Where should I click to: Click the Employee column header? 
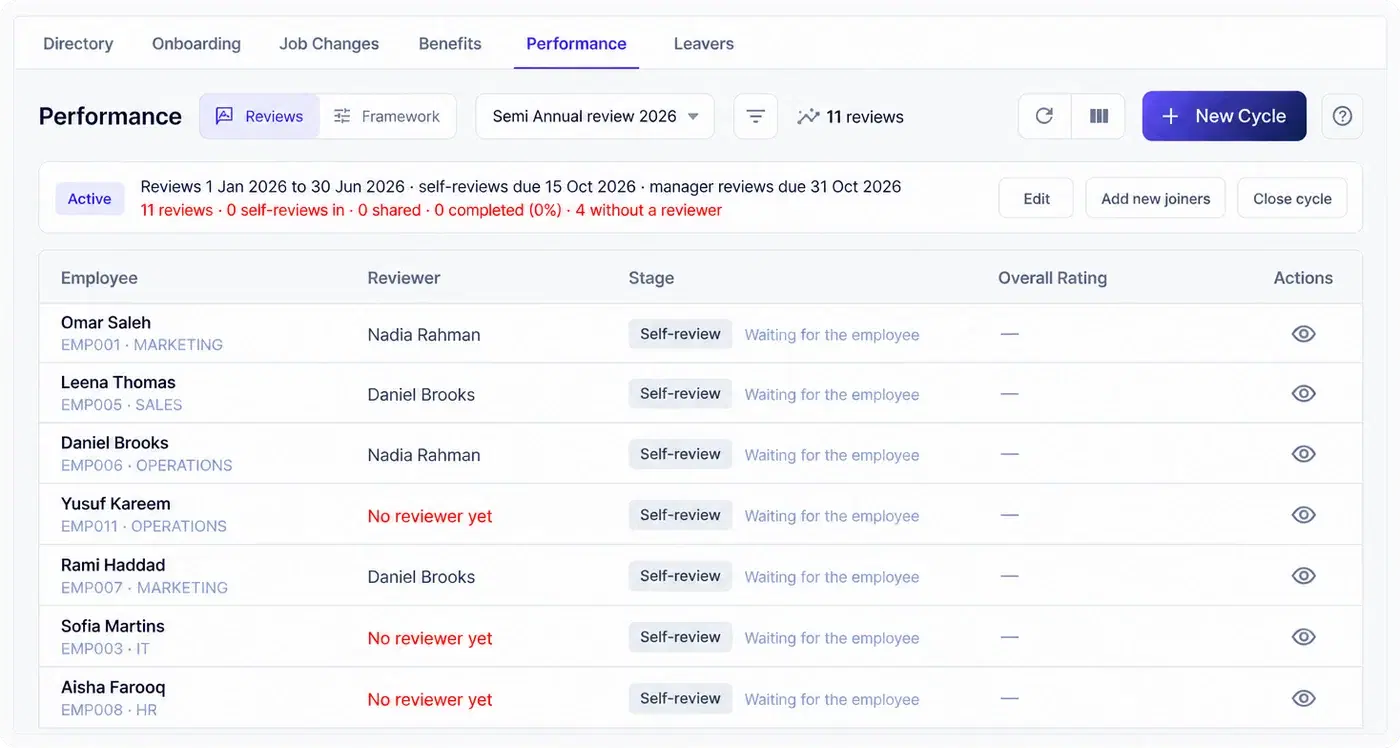(99, 278)
